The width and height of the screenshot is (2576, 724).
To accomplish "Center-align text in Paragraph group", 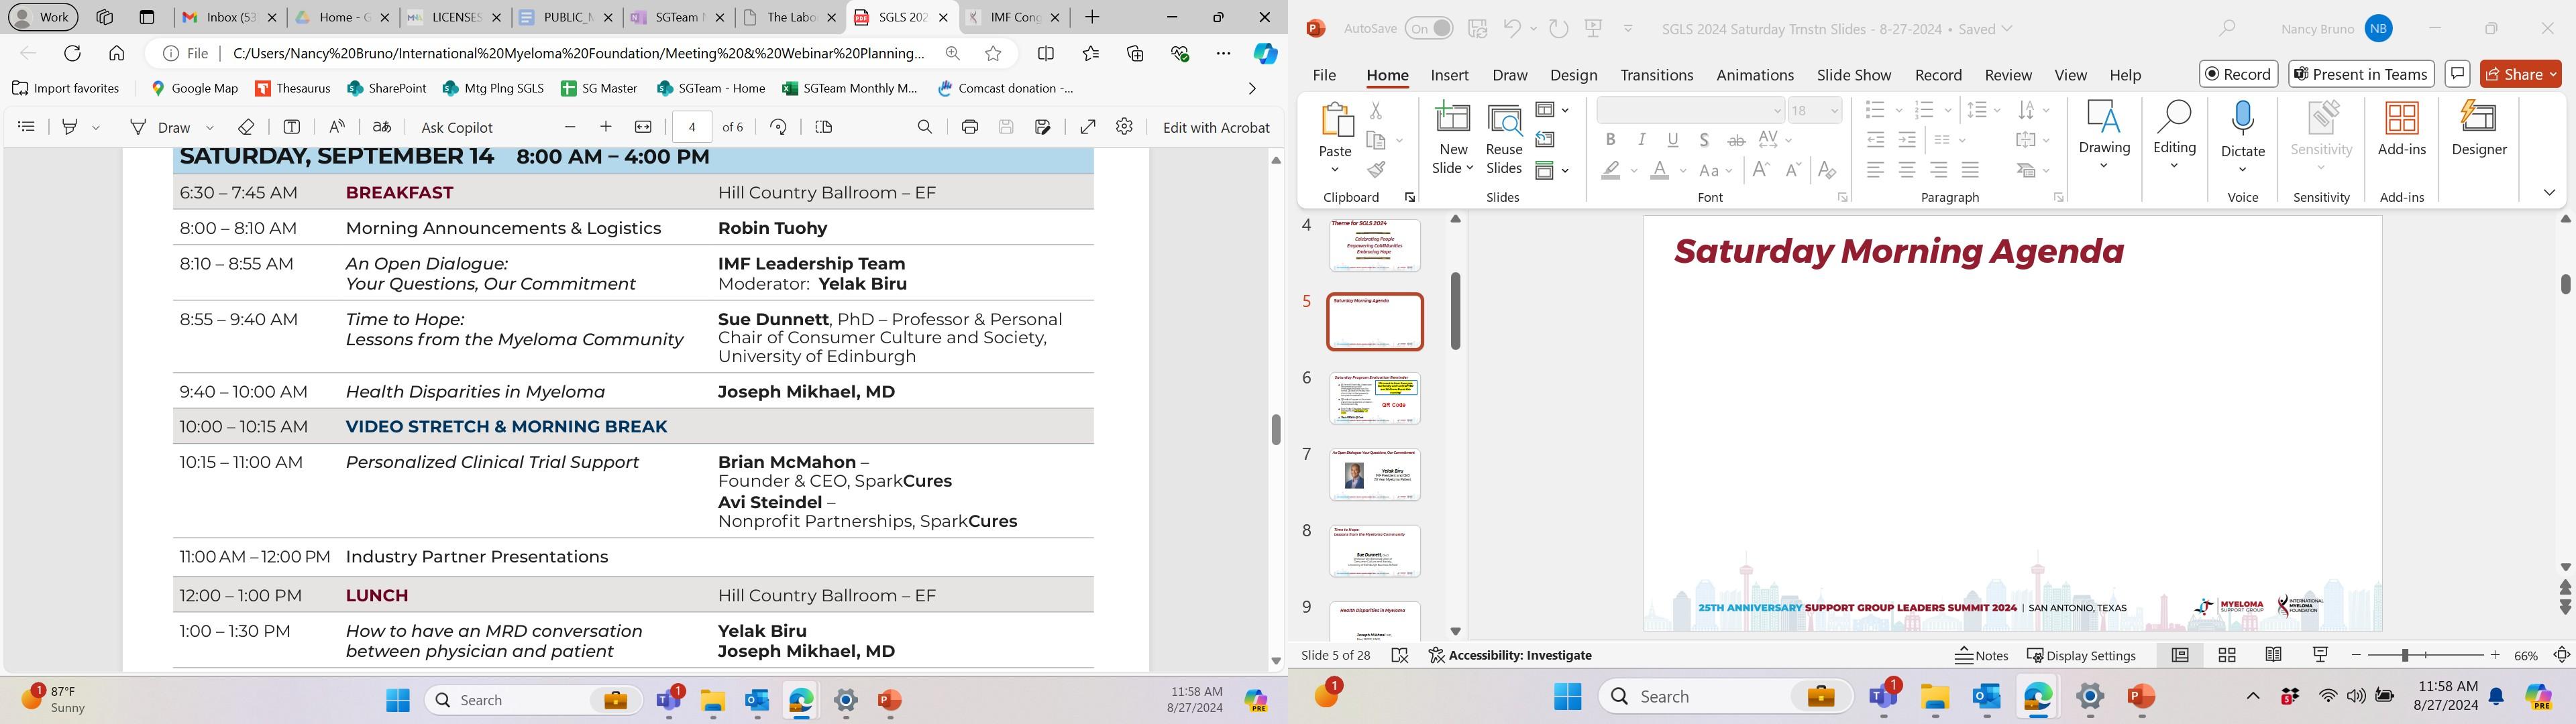I will click(x=1907, y=170).
